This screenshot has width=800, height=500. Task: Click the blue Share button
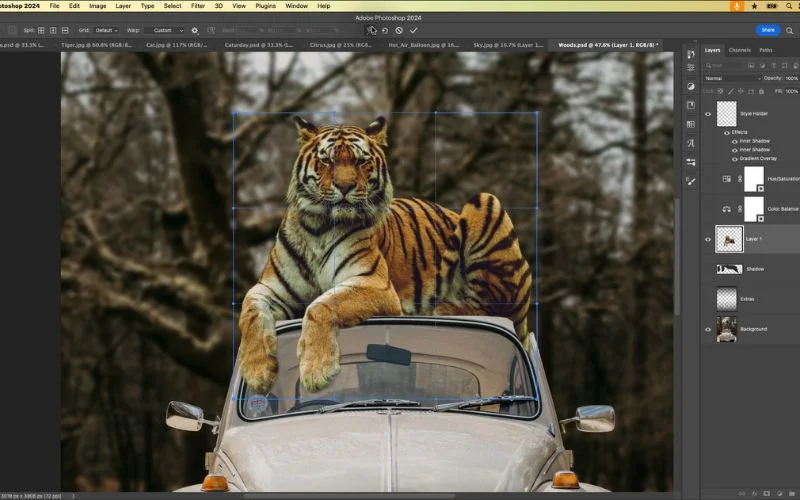click(x=768, y=30)
